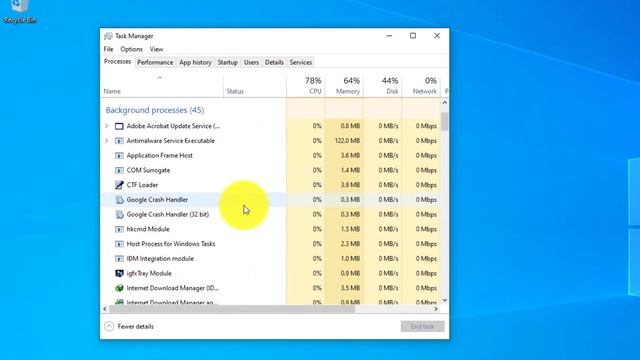640x360 pixels.
Task: Open the Recycle Bin desktop icon
Action: tap(19, 11)
